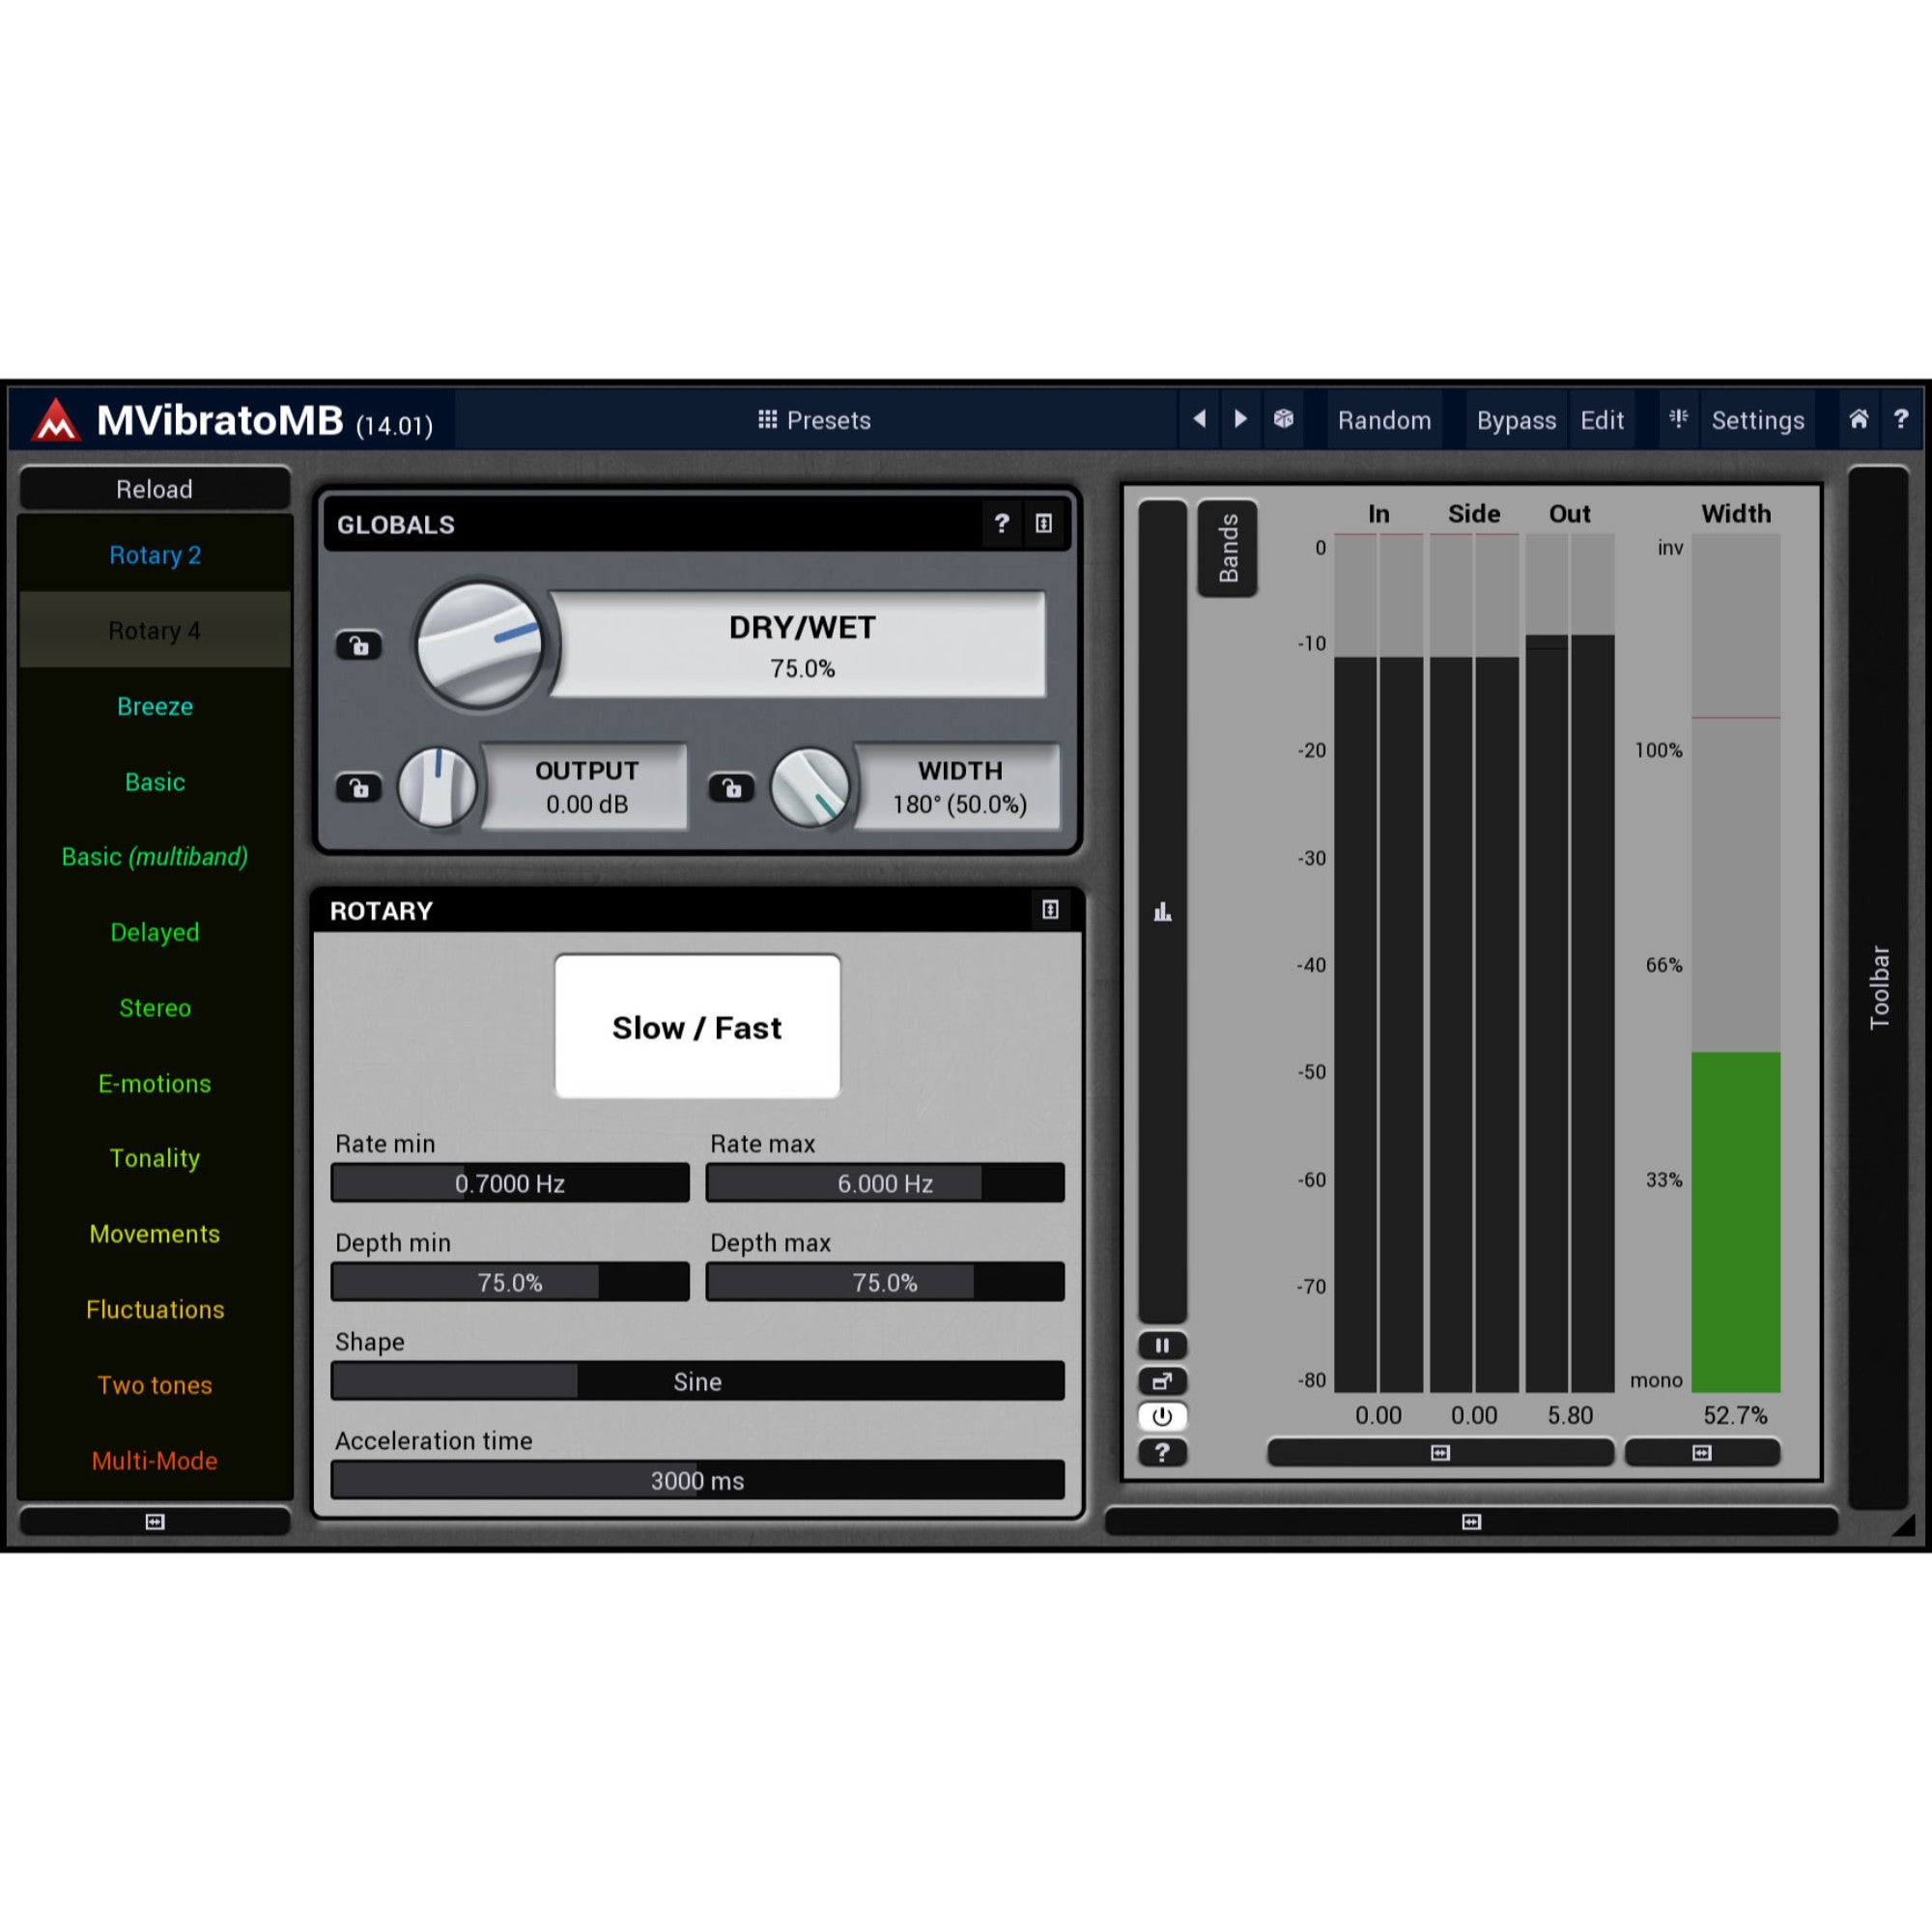Open the Globals panel help icon

tap(1001, 523)
